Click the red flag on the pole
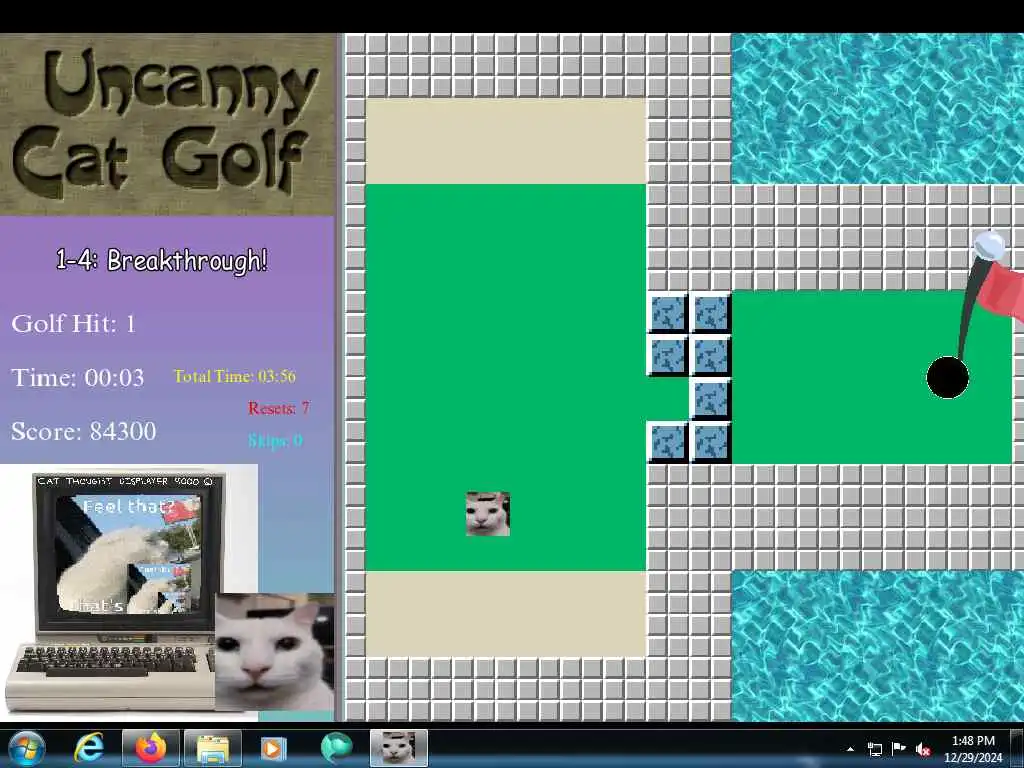The height and width of the screenshot is (768, 1024). coord(1000,291)
